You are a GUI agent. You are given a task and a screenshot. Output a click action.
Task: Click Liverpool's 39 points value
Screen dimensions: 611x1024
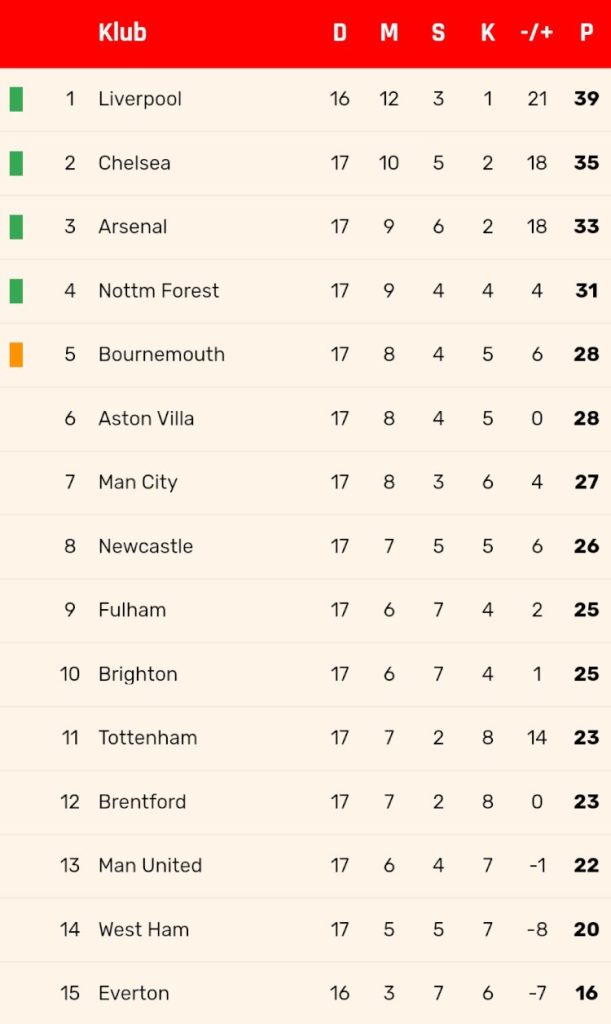tap(586, 99)
